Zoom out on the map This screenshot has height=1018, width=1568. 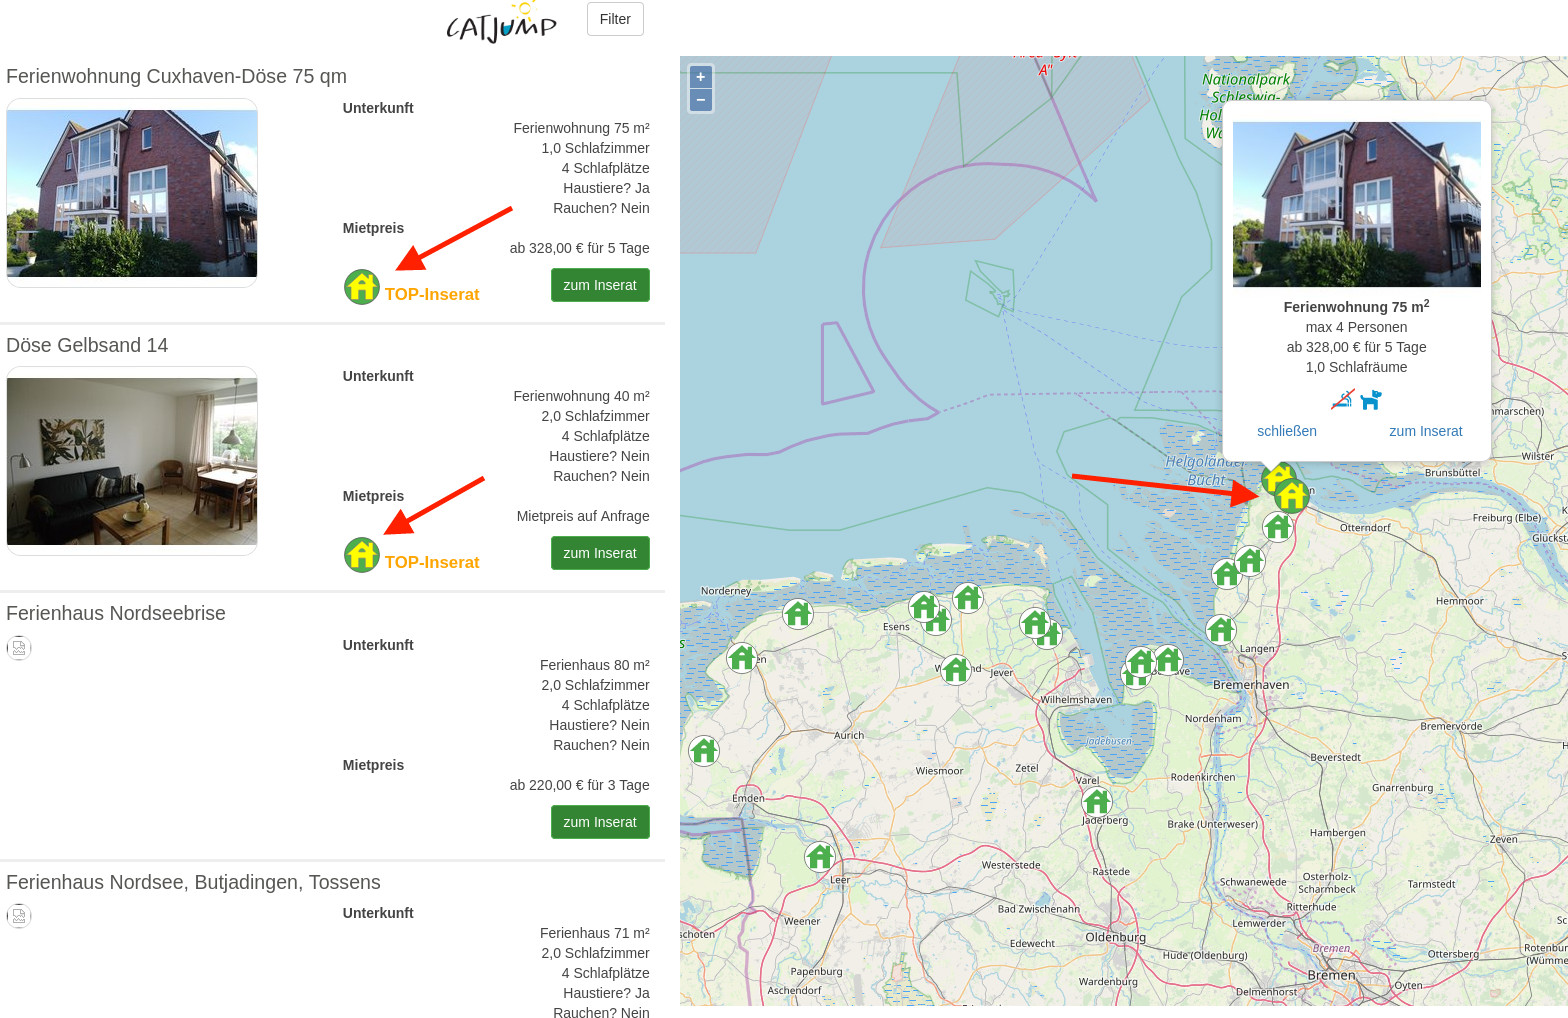[701, 100]
